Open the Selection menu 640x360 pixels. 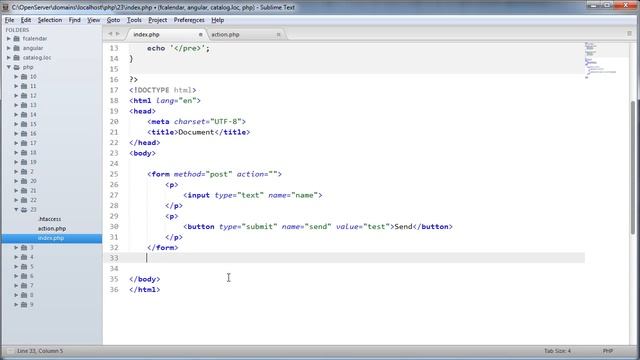tap(50, 20)
